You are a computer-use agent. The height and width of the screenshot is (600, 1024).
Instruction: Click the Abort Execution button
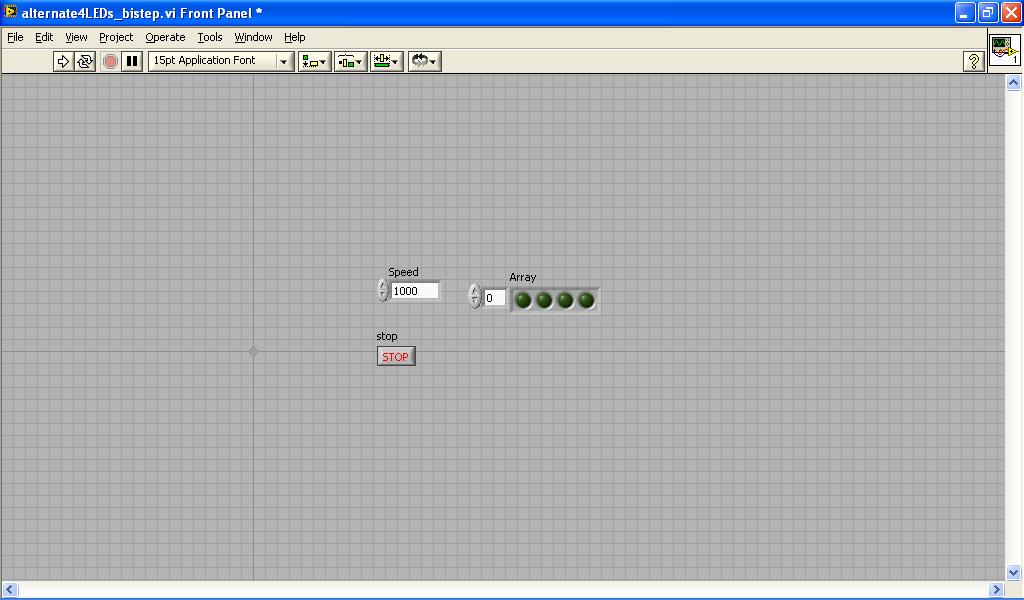pyautogui.click(x=110, y=61)
